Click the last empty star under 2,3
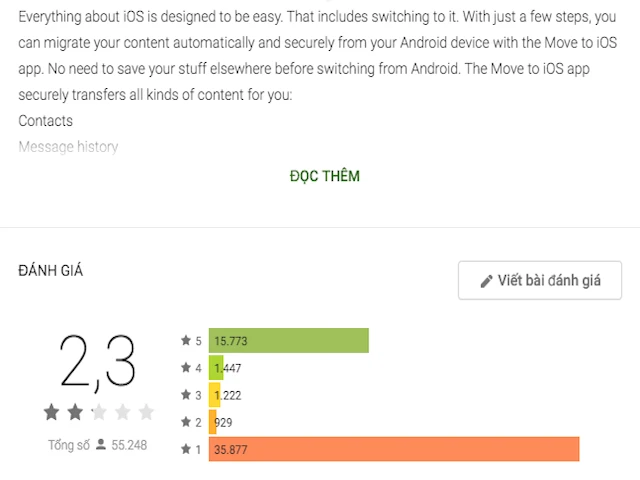This screenshot has width=640, height=480. 146,412
